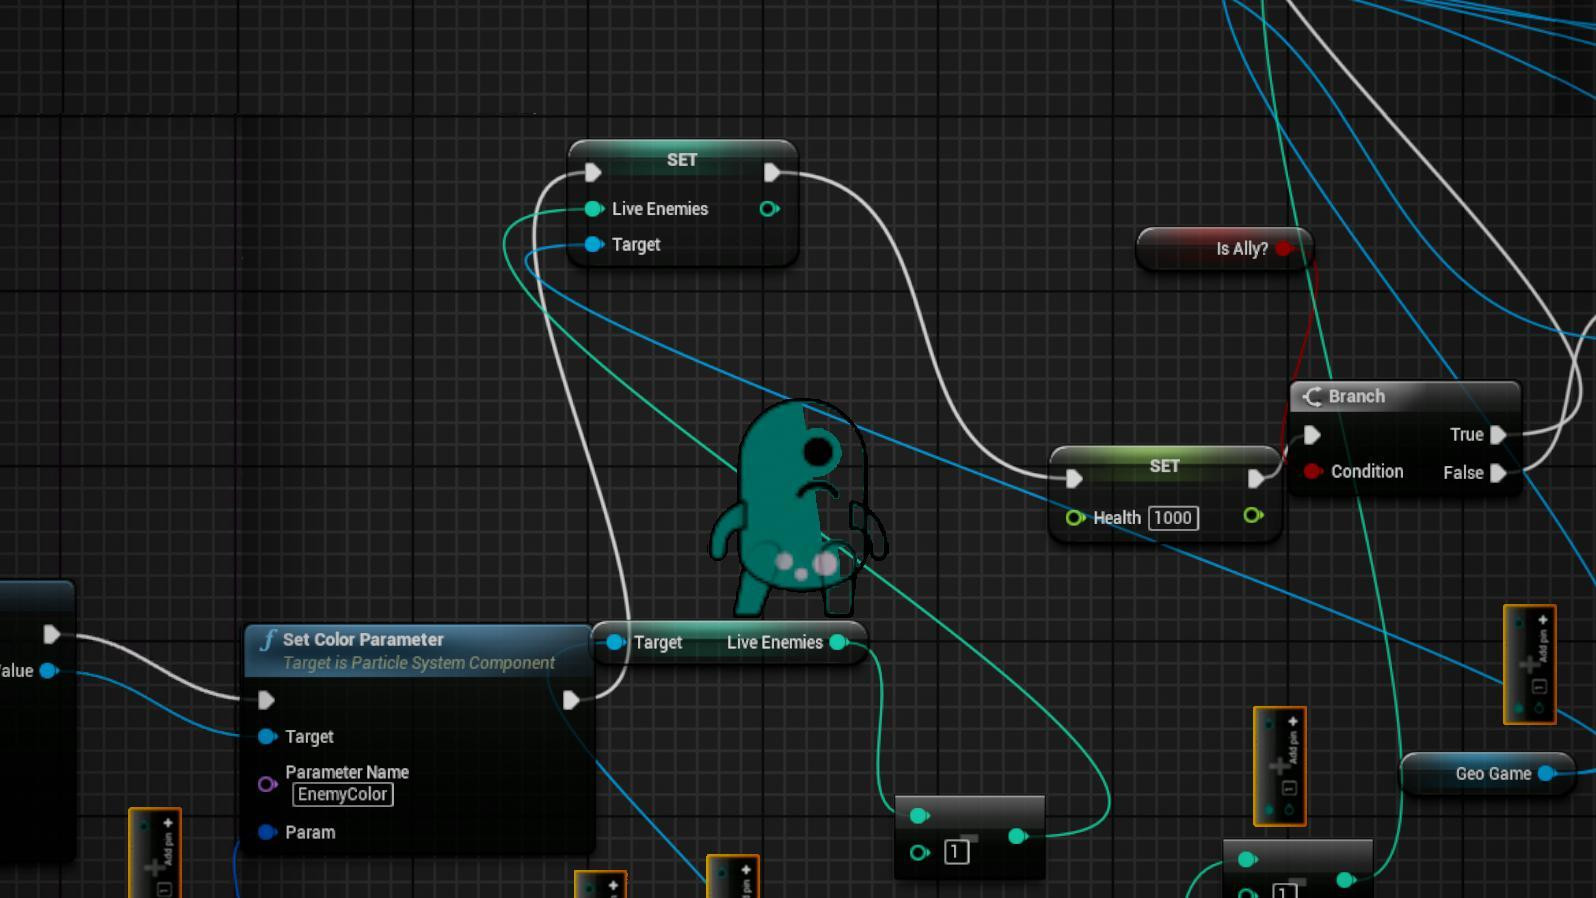The image size is (1596, 898).
Task: Click the Param pin on Set Color Parameter
Action: tap(267, 832)
